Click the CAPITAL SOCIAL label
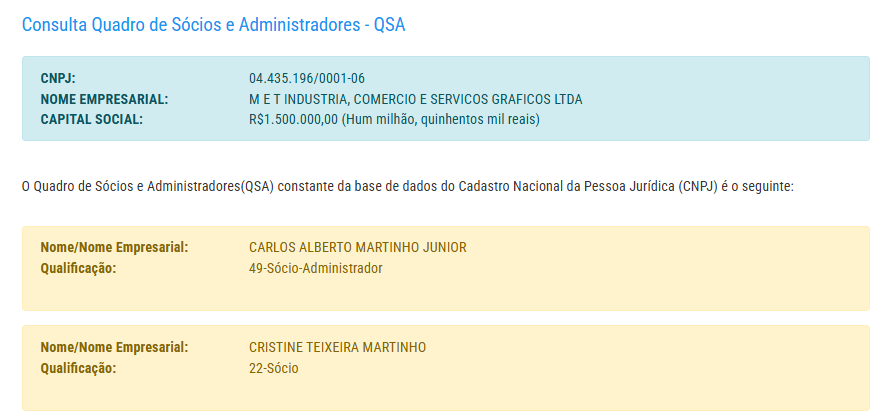 [x=92, y=120]
